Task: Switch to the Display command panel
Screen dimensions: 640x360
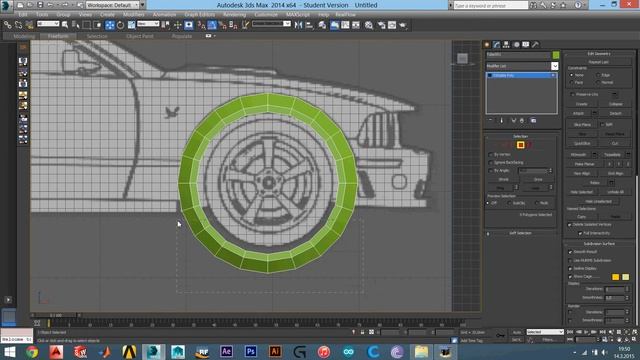Action: tap(526, 44)
